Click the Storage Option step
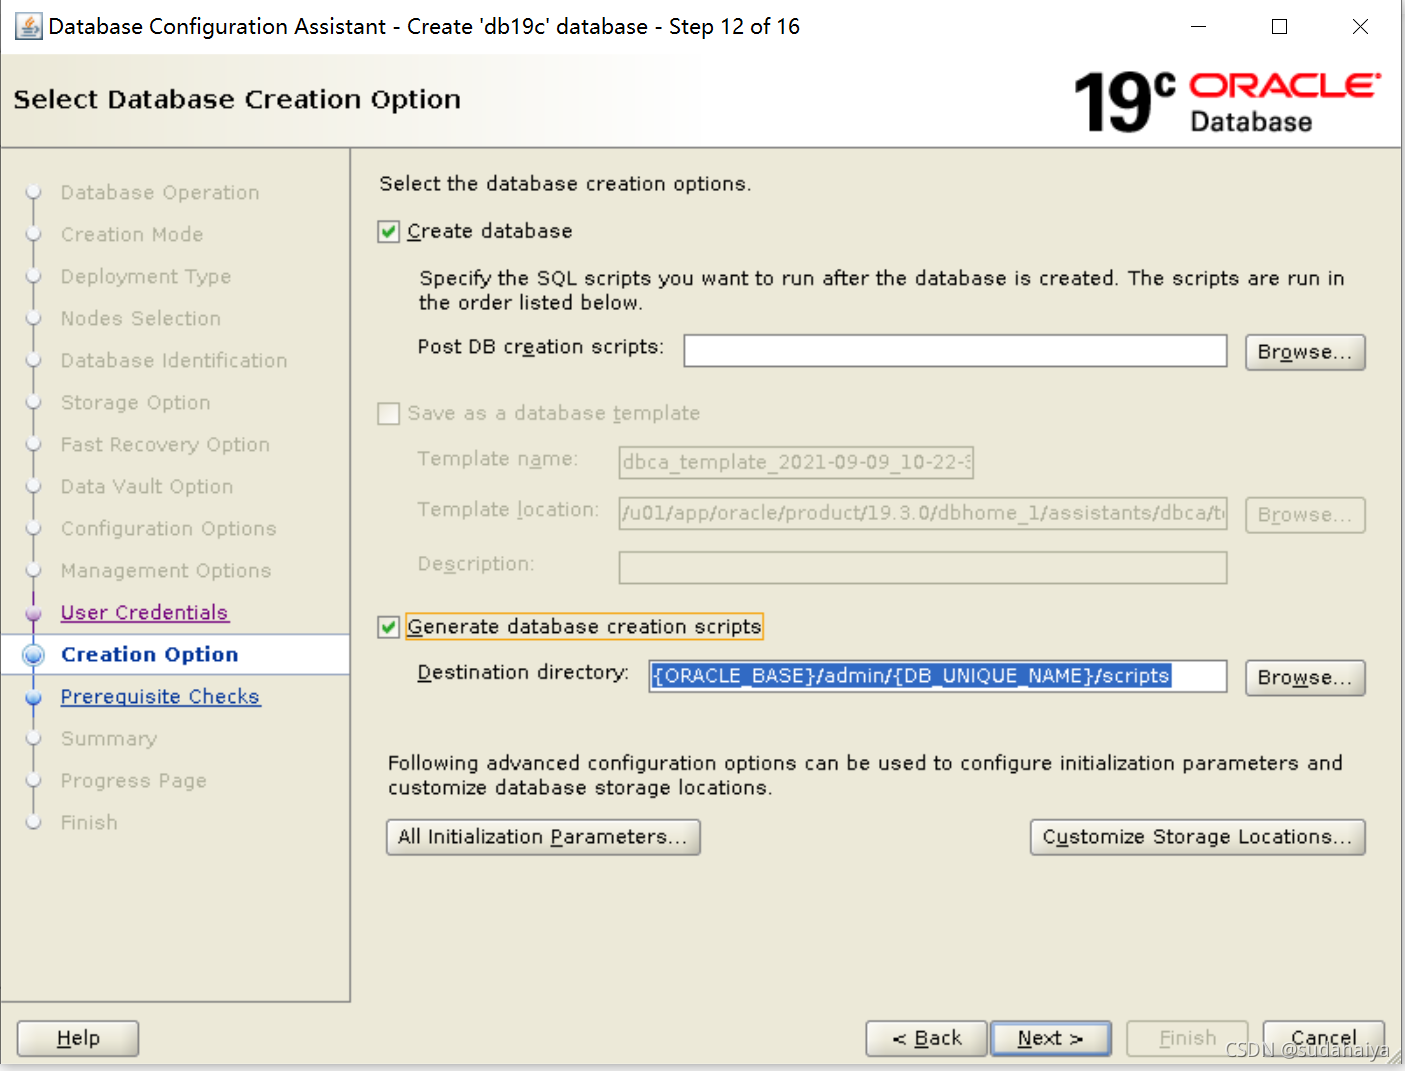The image size is (1405, 1071). (x=136, y=402)
